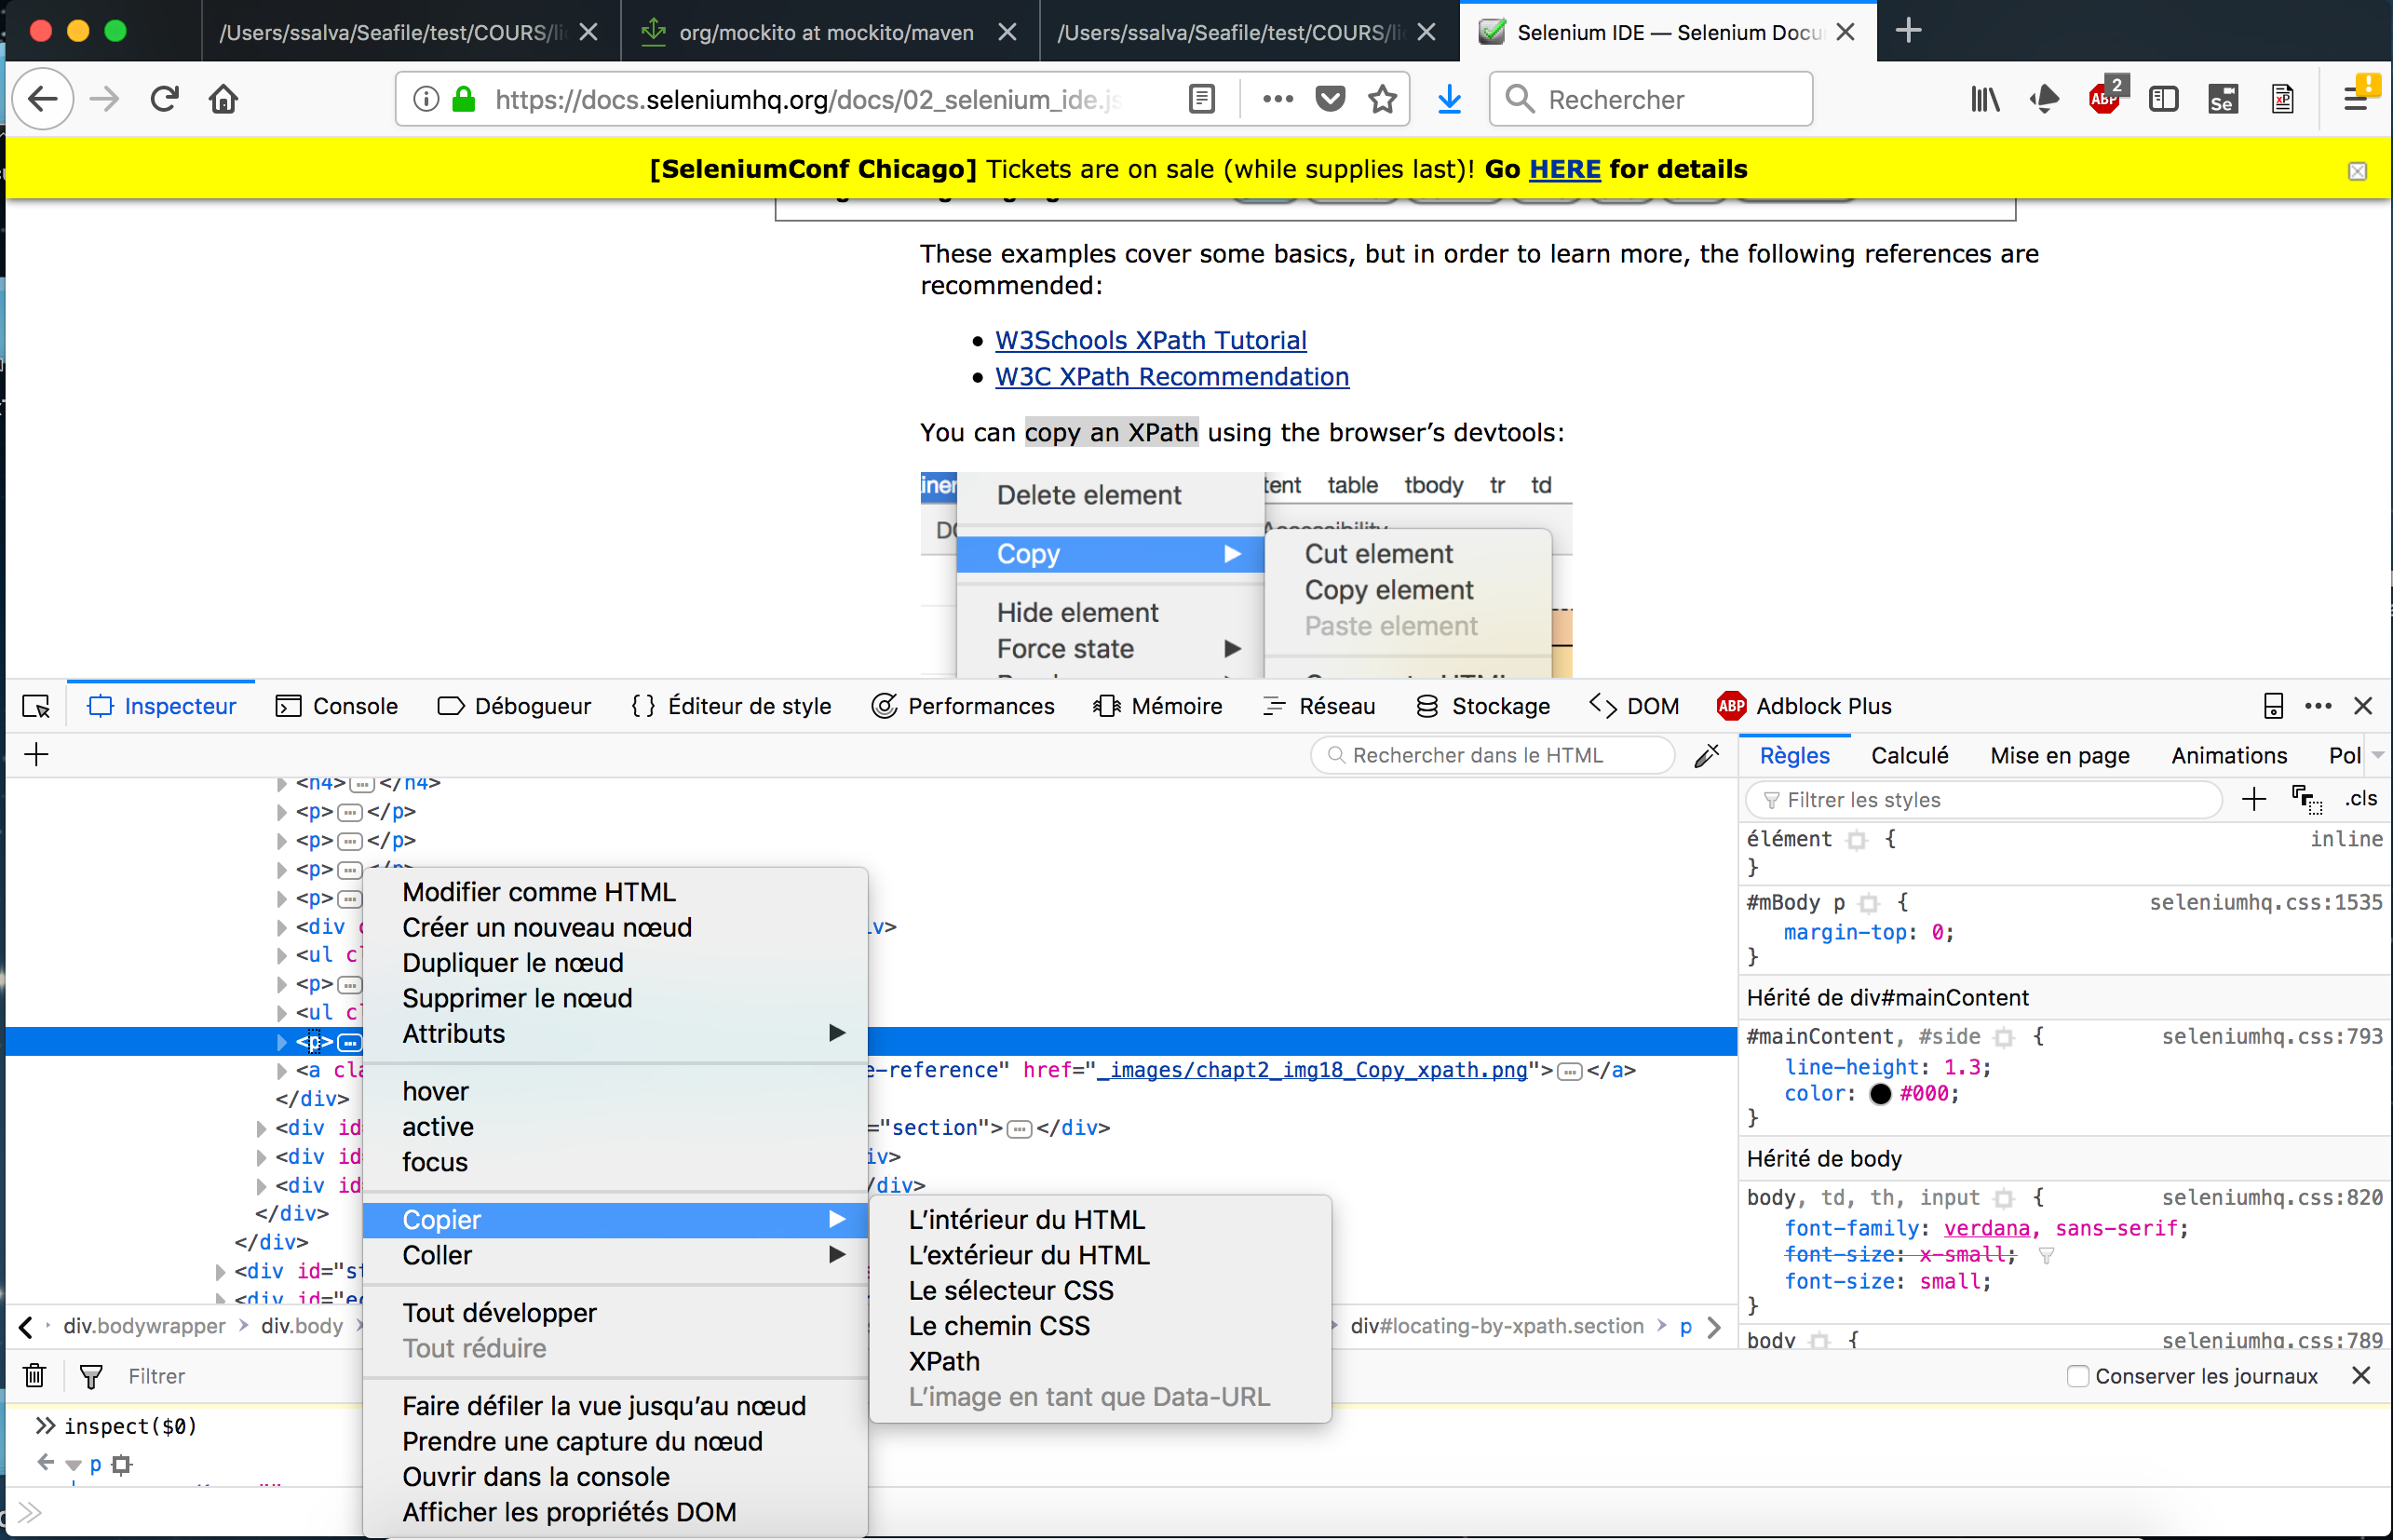Open responsive design mode in devtools
The width and height of the screenshot is (2393, 1540).
coord(2273,706)
